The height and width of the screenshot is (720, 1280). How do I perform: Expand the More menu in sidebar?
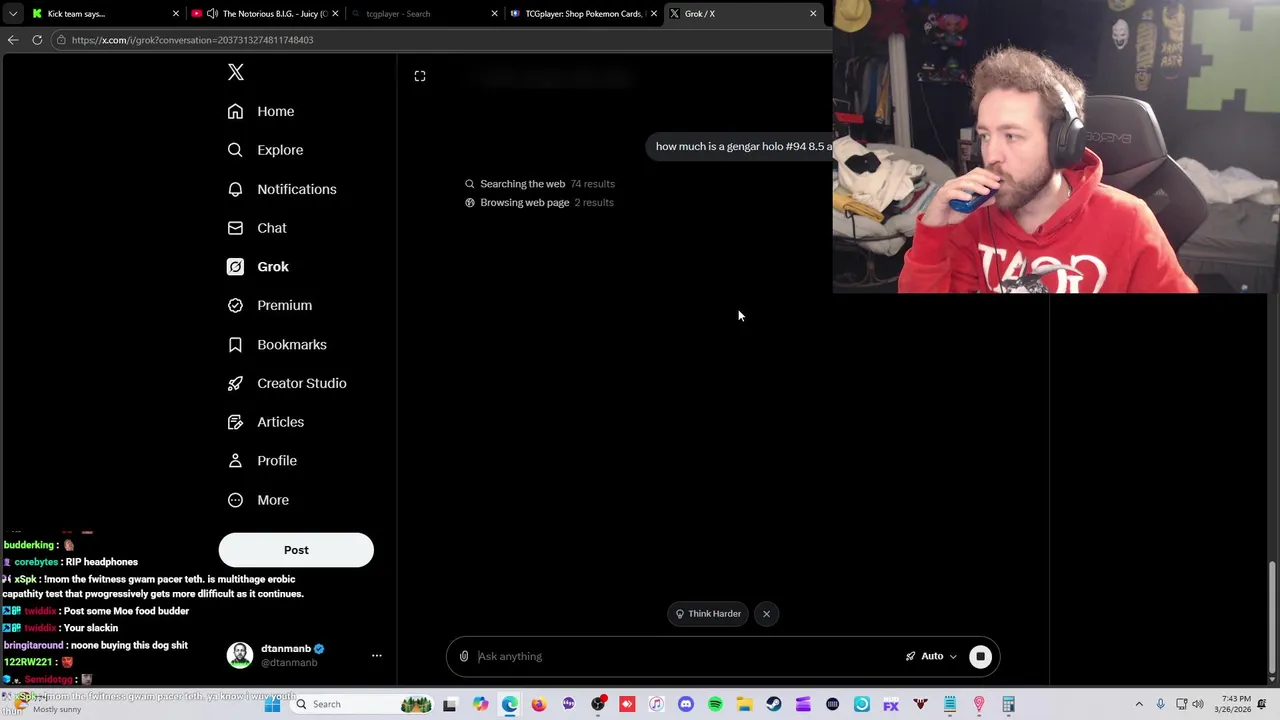[x=258, y=500]
